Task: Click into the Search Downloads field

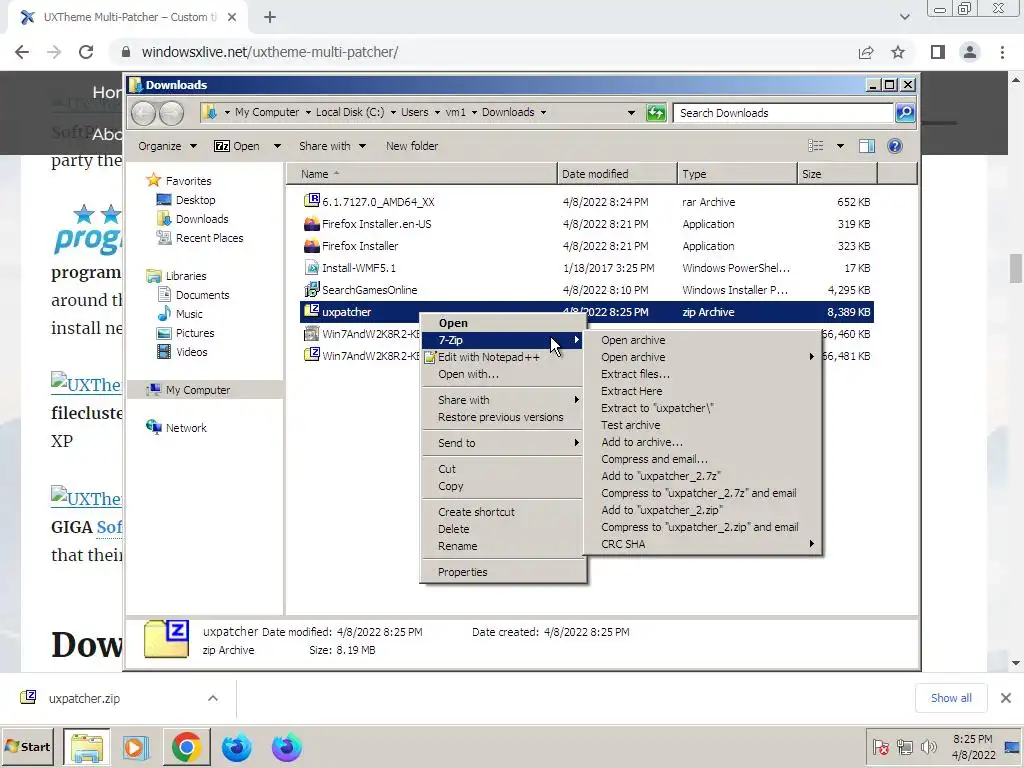Action: coord(783,113)
